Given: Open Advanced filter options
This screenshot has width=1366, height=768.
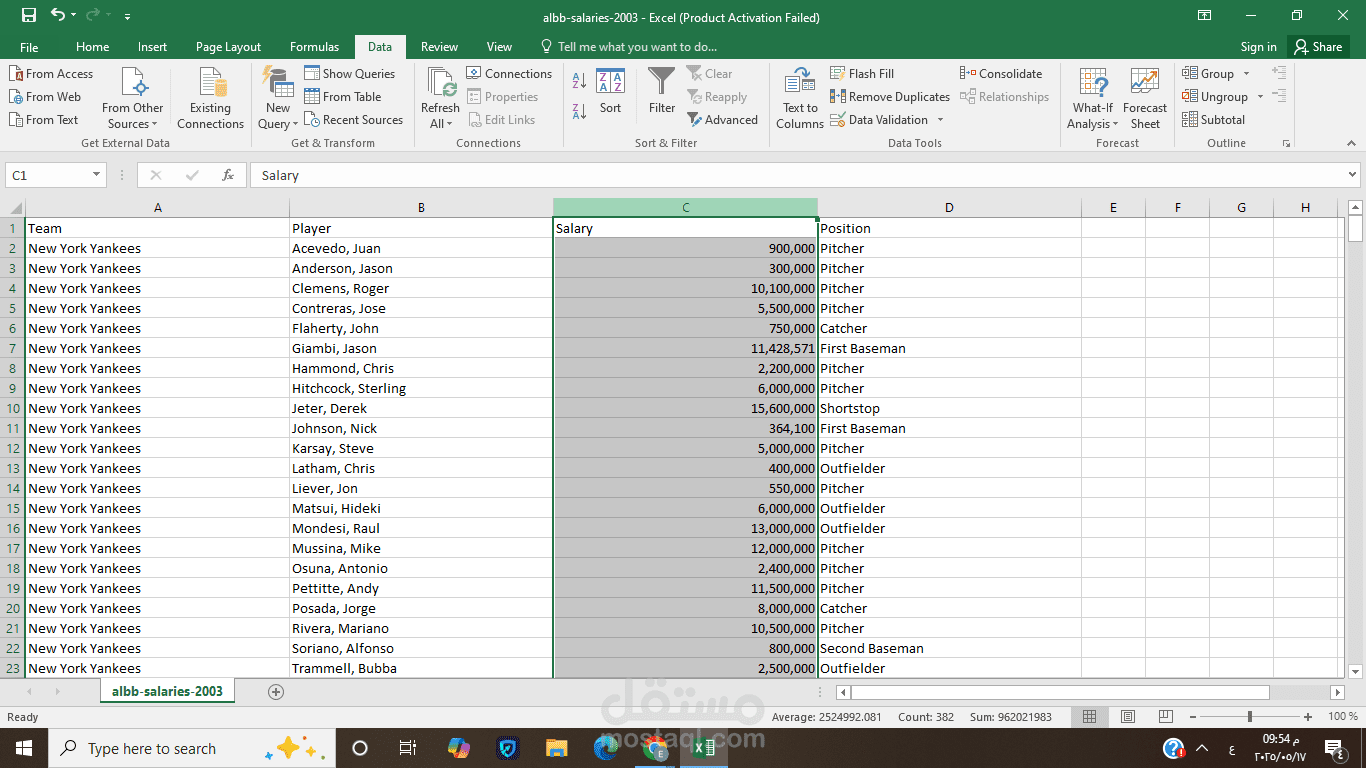Looking at the screenshot, I should (723, 120).
